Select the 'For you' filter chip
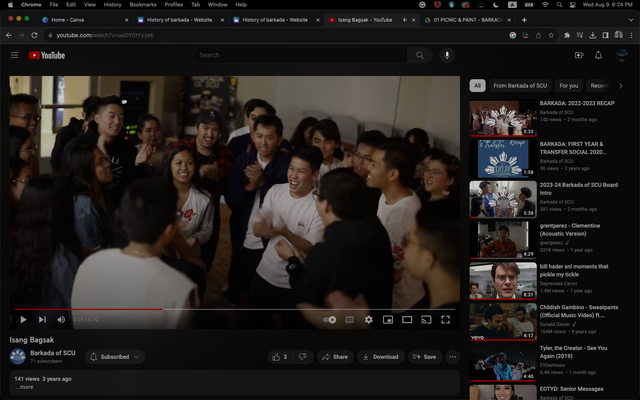The width and height of the screenshot is (640, 400). pos(568,86)
